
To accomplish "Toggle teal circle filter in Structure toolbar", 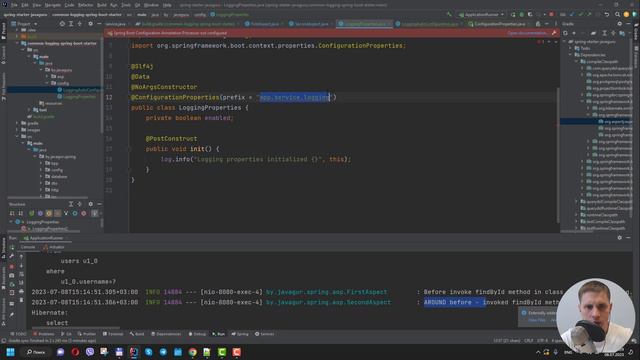I will pyautogui.click(x=75, y=213).
